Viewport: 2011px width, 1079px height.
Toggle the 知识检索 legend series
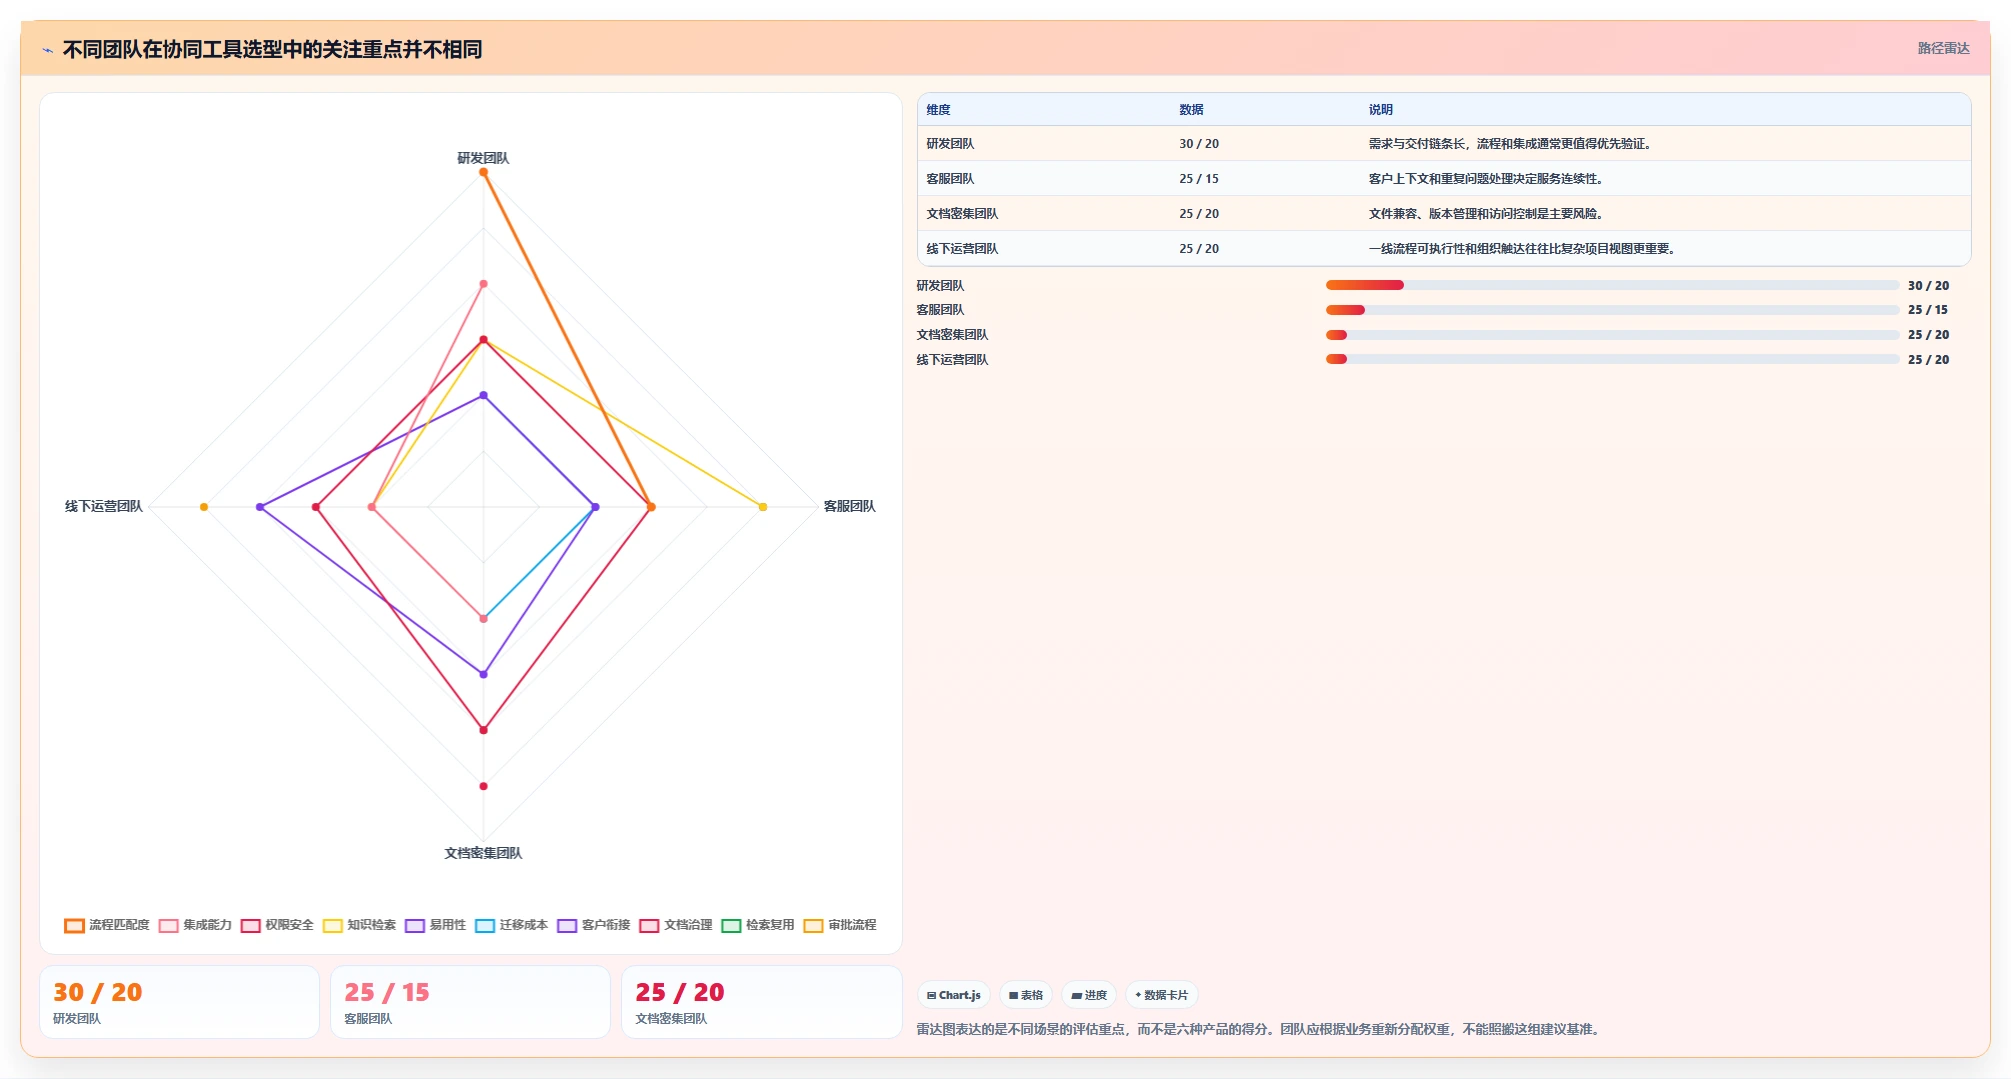coord(359,925)
